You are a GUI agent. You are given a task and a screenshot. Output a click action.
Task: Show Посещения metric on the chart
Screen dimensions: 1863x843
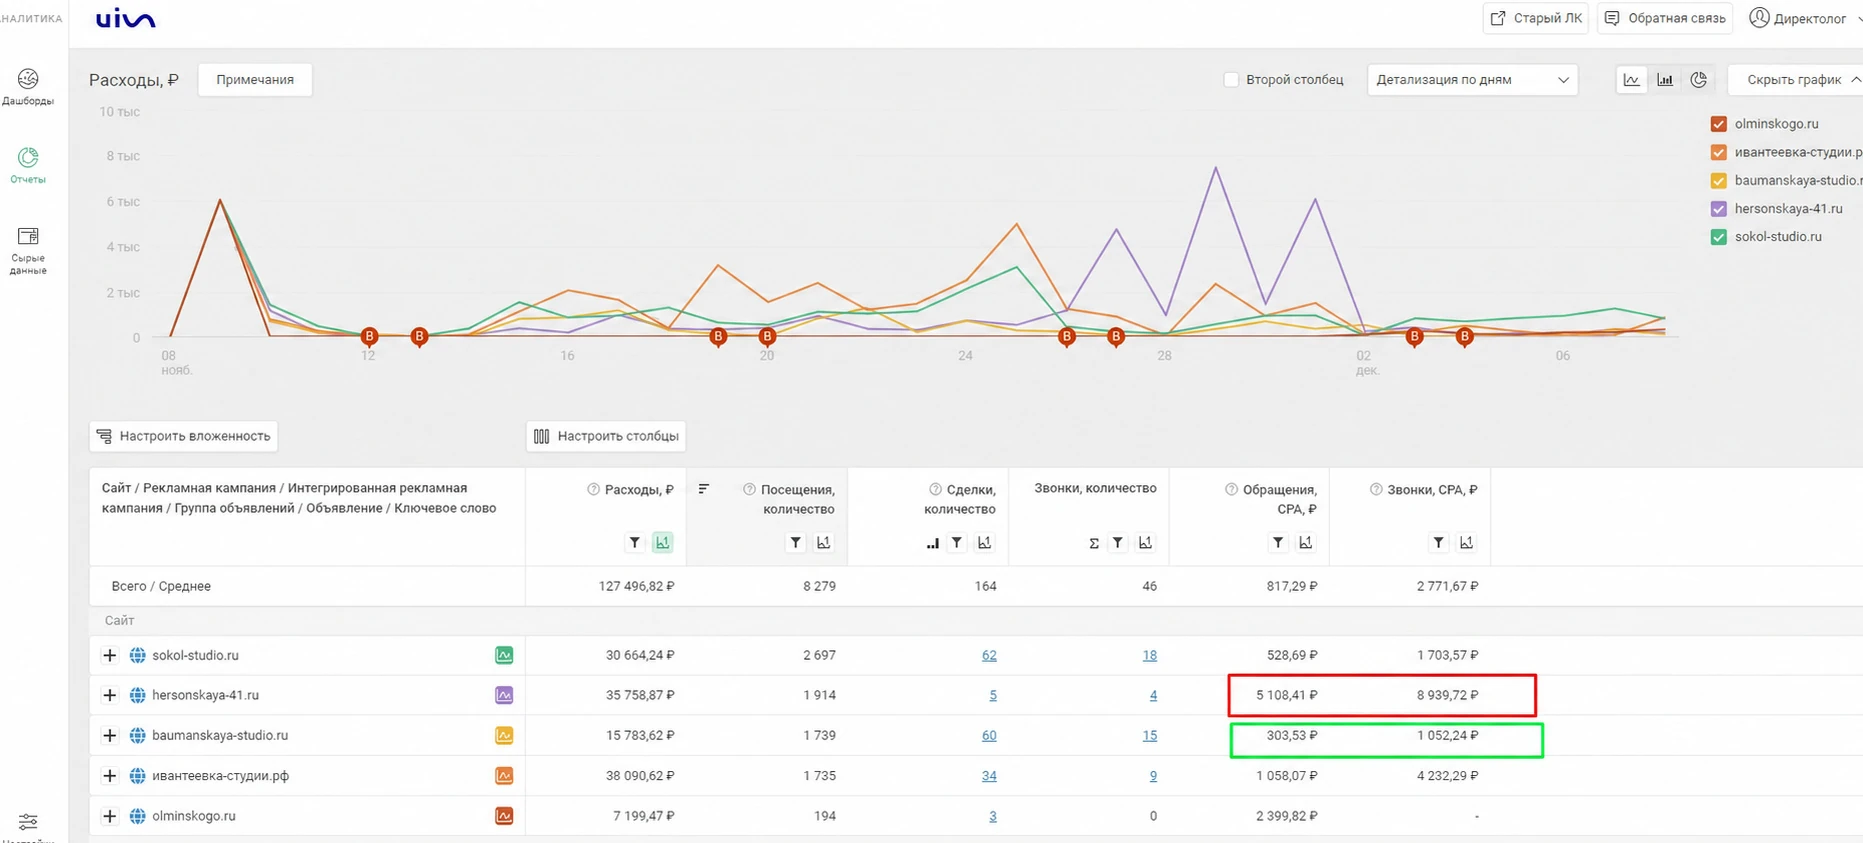[823, 543]
